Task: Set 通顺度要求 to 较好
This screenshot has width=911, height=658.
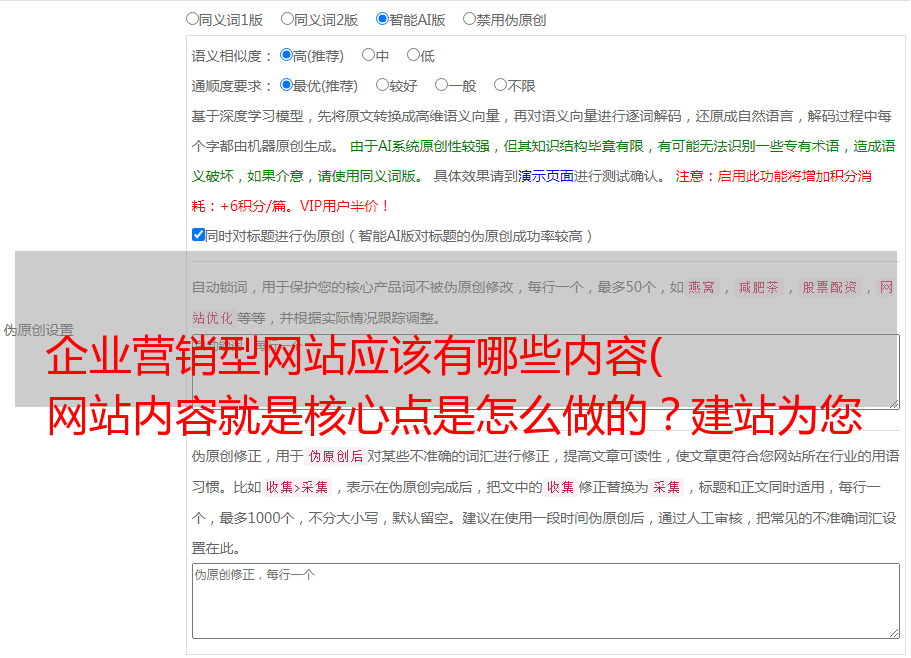Action: tap(382, 85)
